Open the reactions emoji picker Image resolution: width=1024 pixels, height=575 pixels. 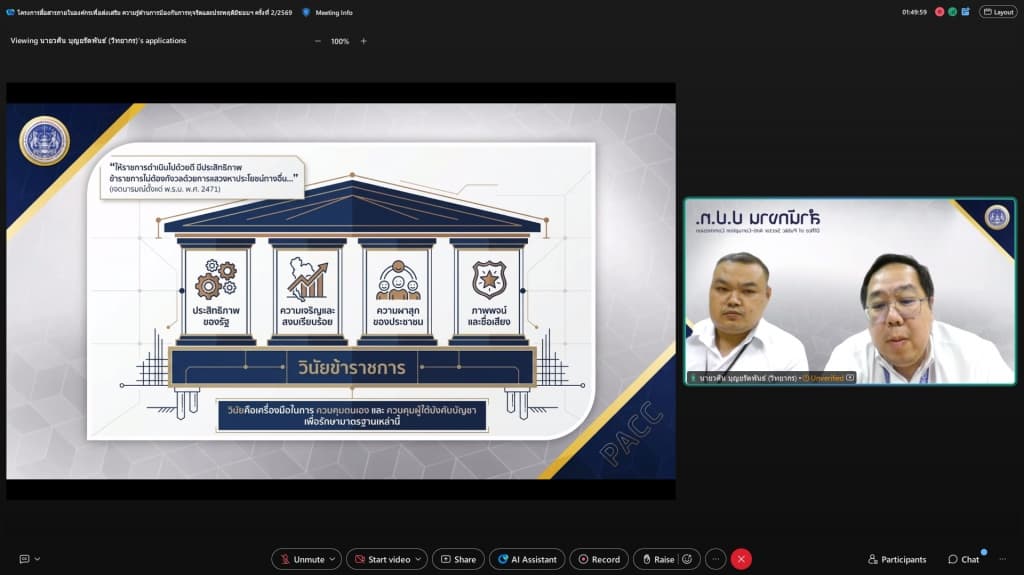click(x=688, y=559)
